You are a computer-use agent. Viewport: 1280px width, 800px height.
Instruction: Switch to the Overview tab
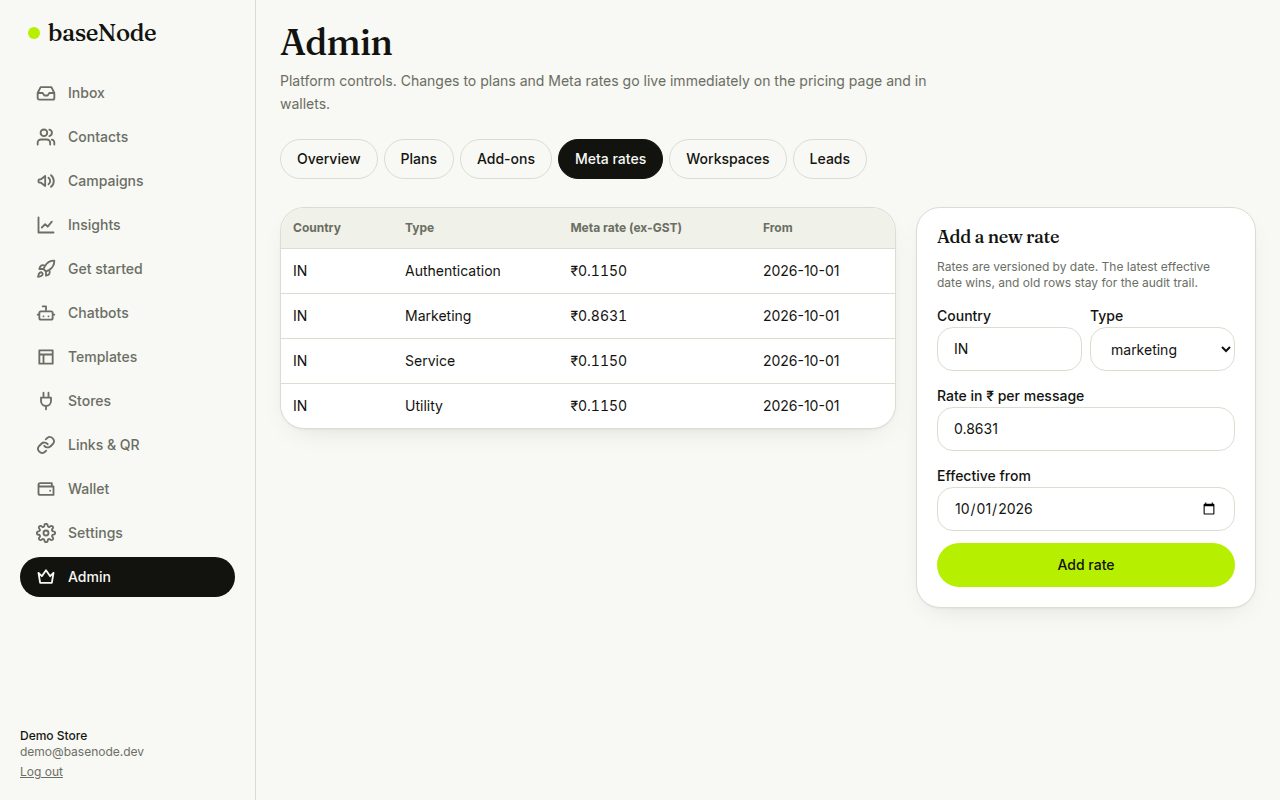[328, 159]
